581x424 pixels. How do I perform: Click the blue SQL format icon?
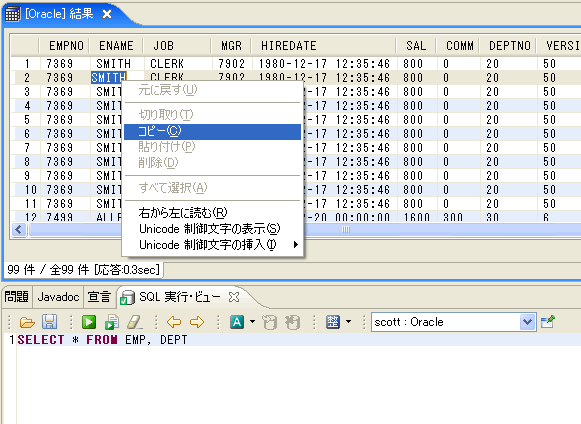[333, 322]
